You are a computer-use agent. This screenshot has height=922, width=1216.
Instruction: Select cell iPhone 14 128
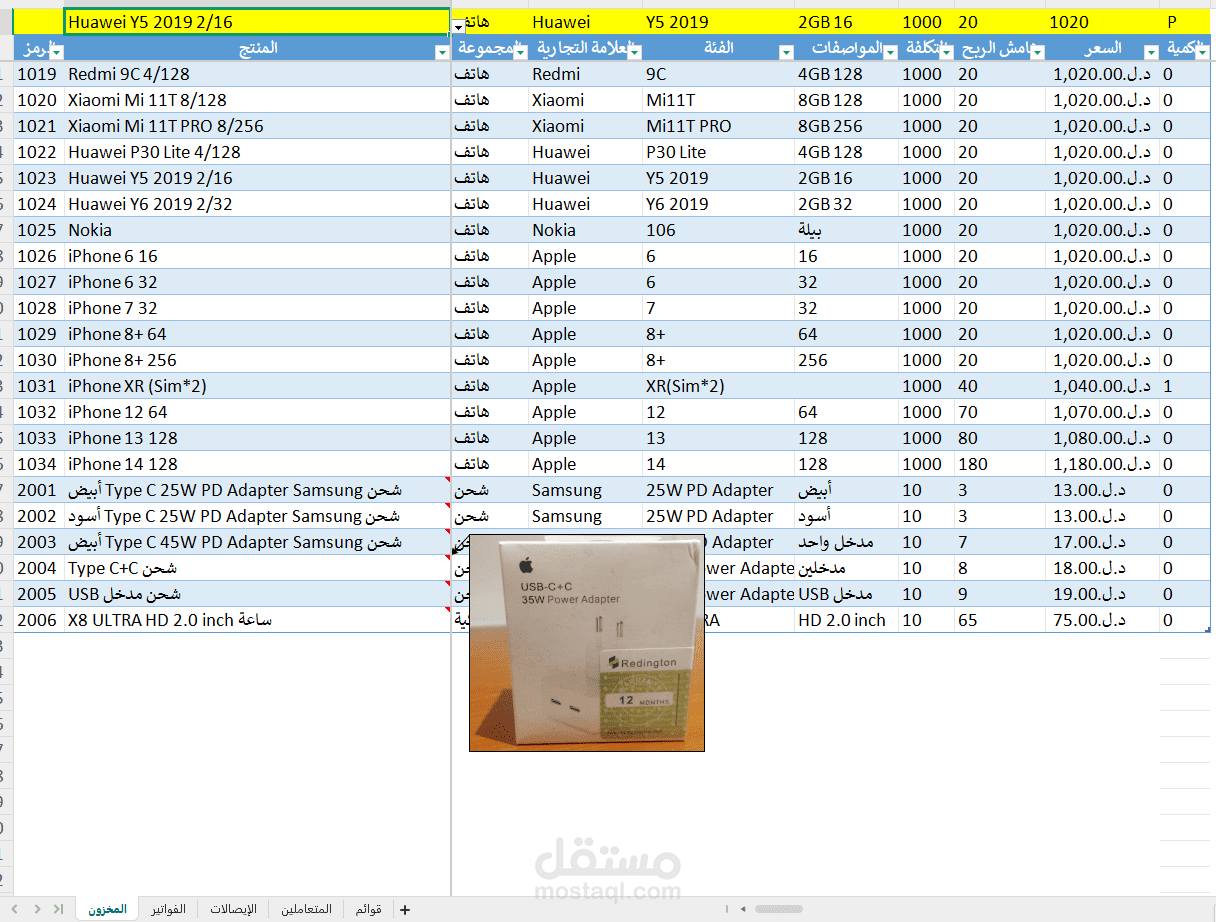click(x=257, y=464)
